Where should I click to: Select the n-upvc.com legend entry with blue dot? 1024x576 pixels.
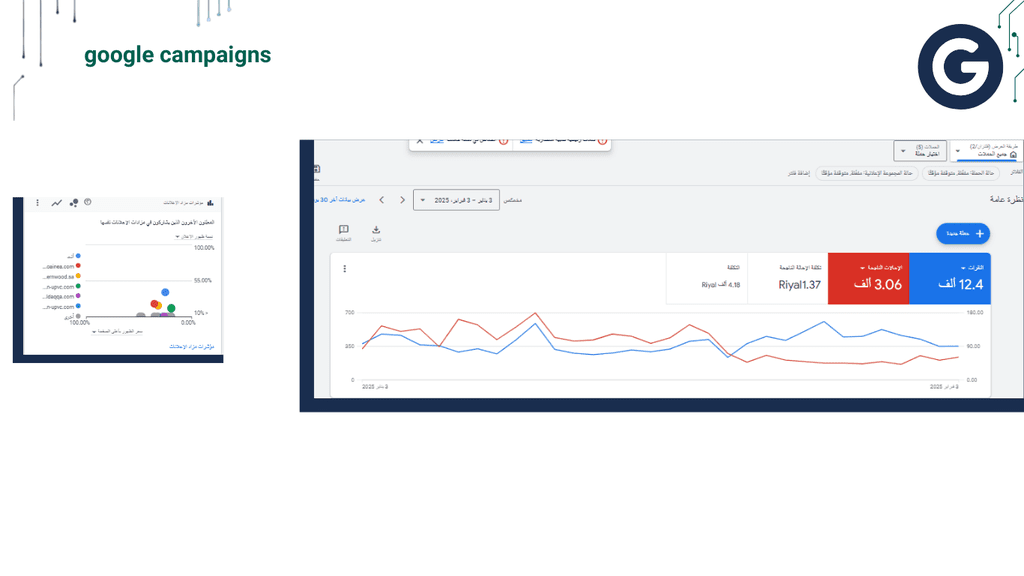coord(62,306)
